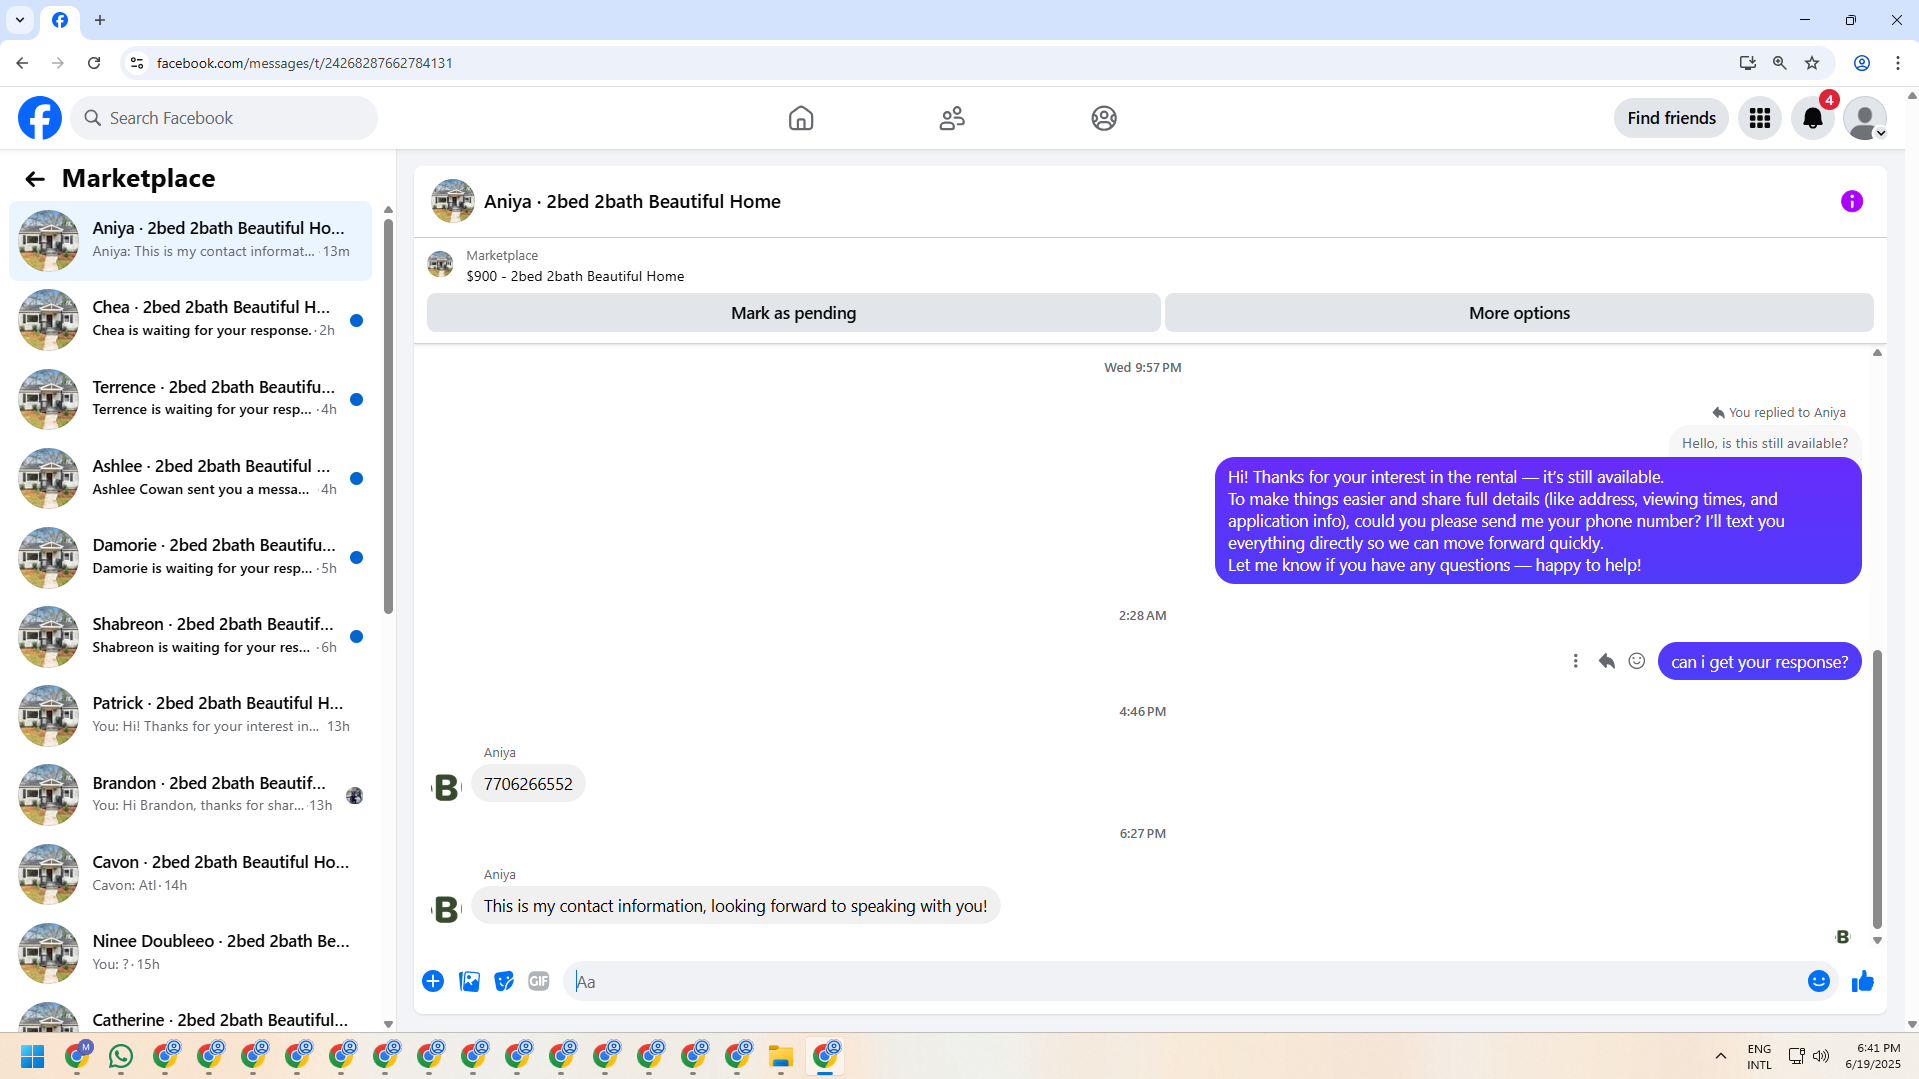
Task: Open Ashlee's conversation in the list
Action: click(190, 478)
